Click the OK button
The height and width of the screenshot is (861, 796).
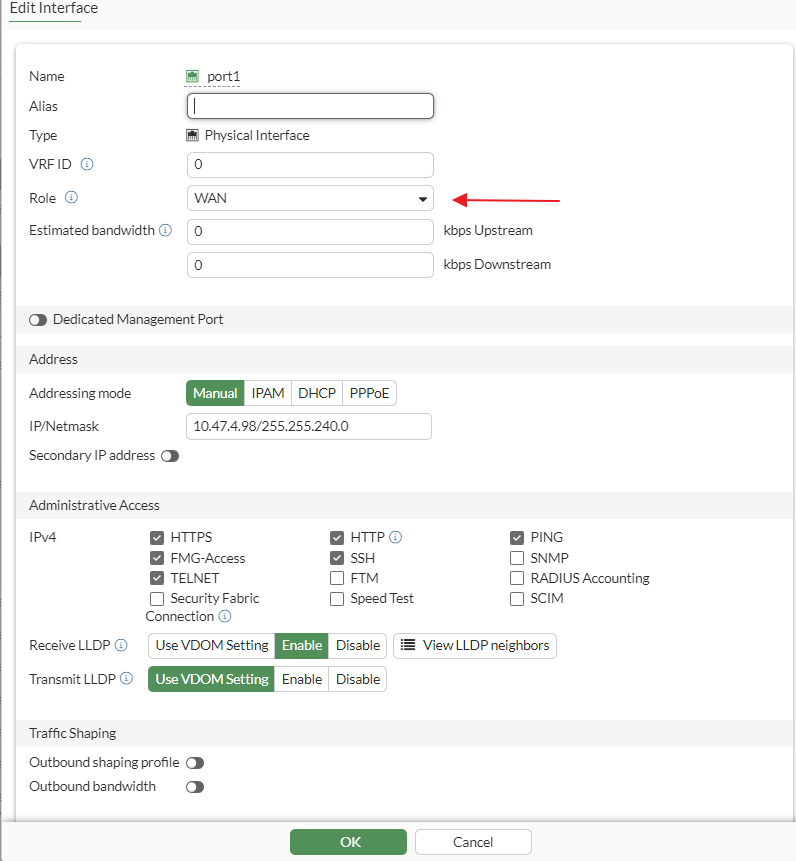tap(350, 842)
